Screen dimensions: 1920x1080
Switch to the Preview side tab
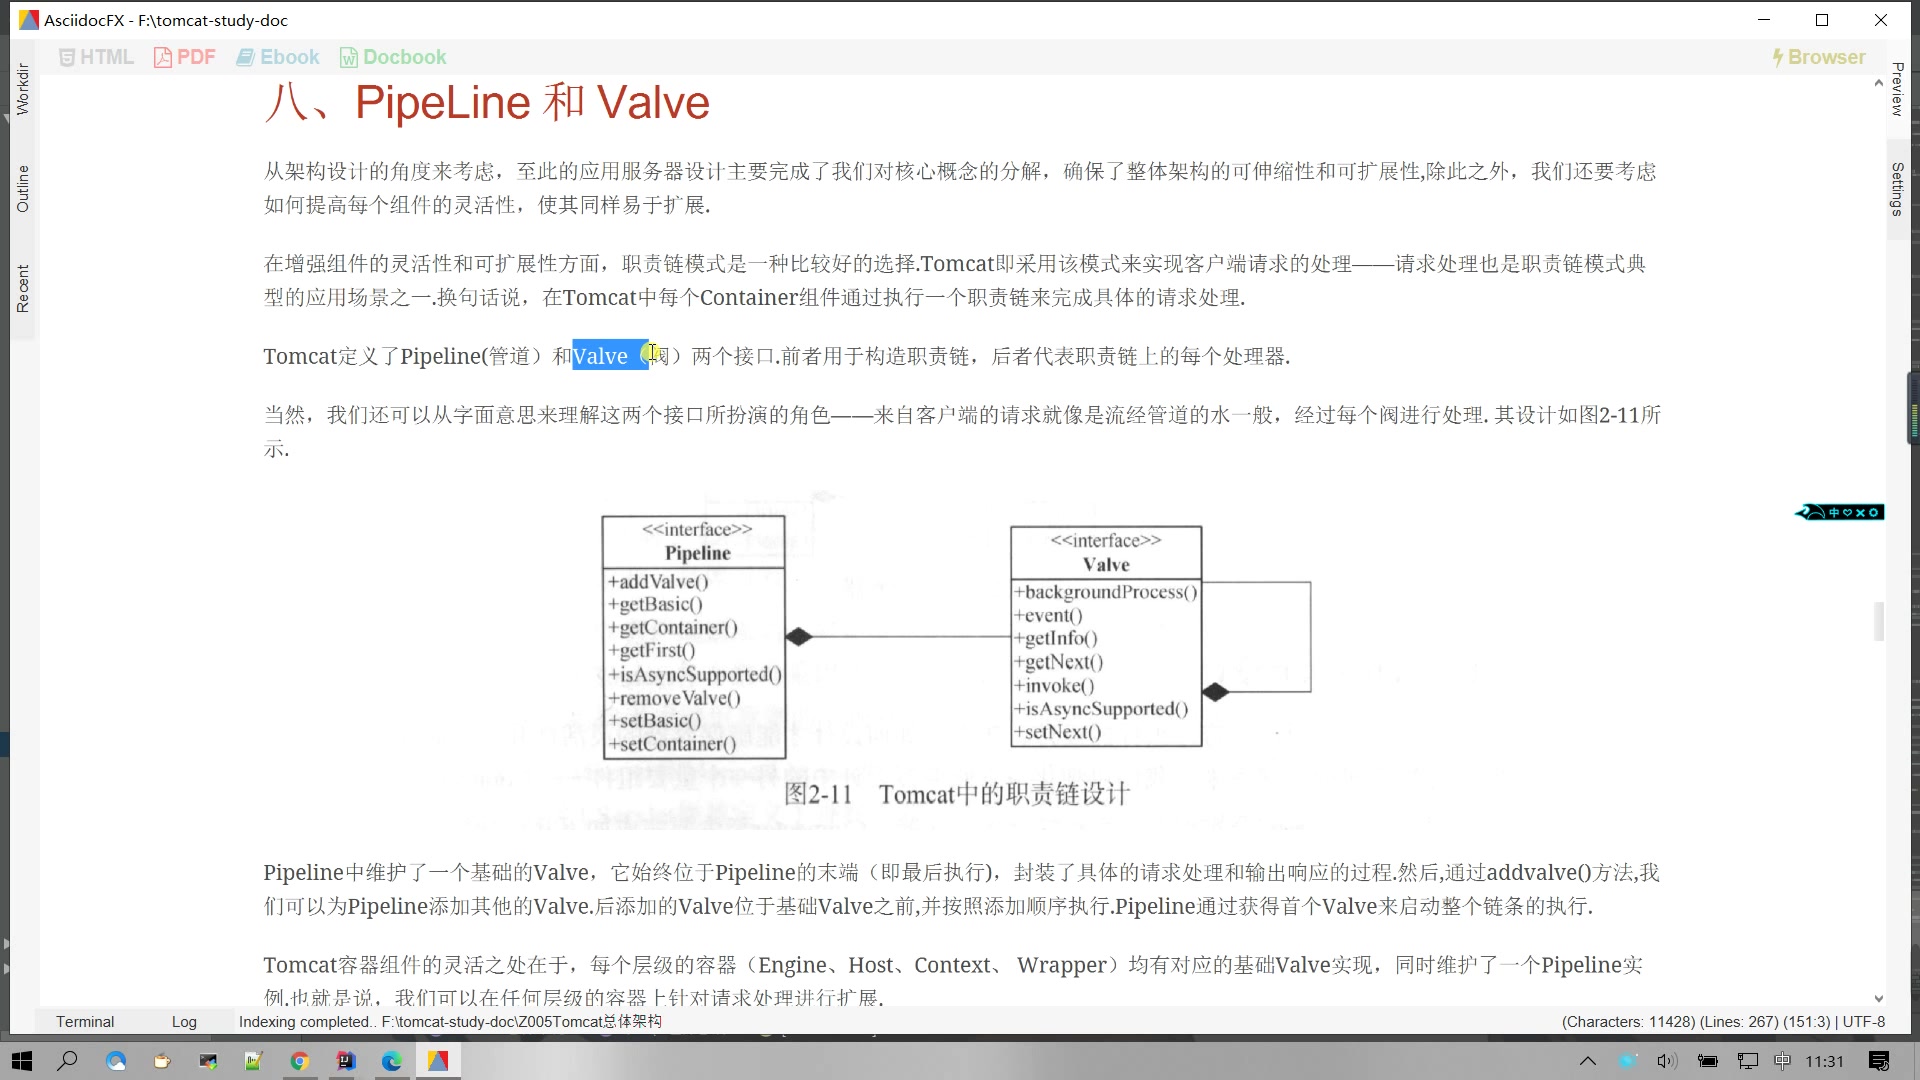[1897, 88]
